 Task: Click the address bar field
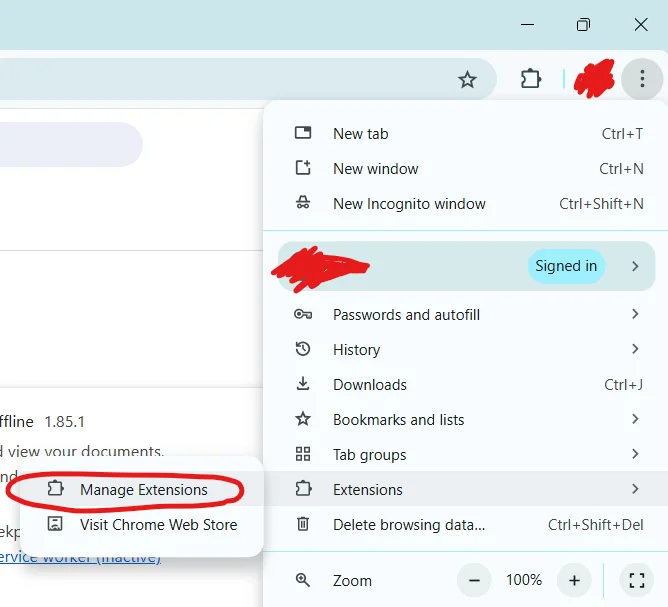pos(248,79)
